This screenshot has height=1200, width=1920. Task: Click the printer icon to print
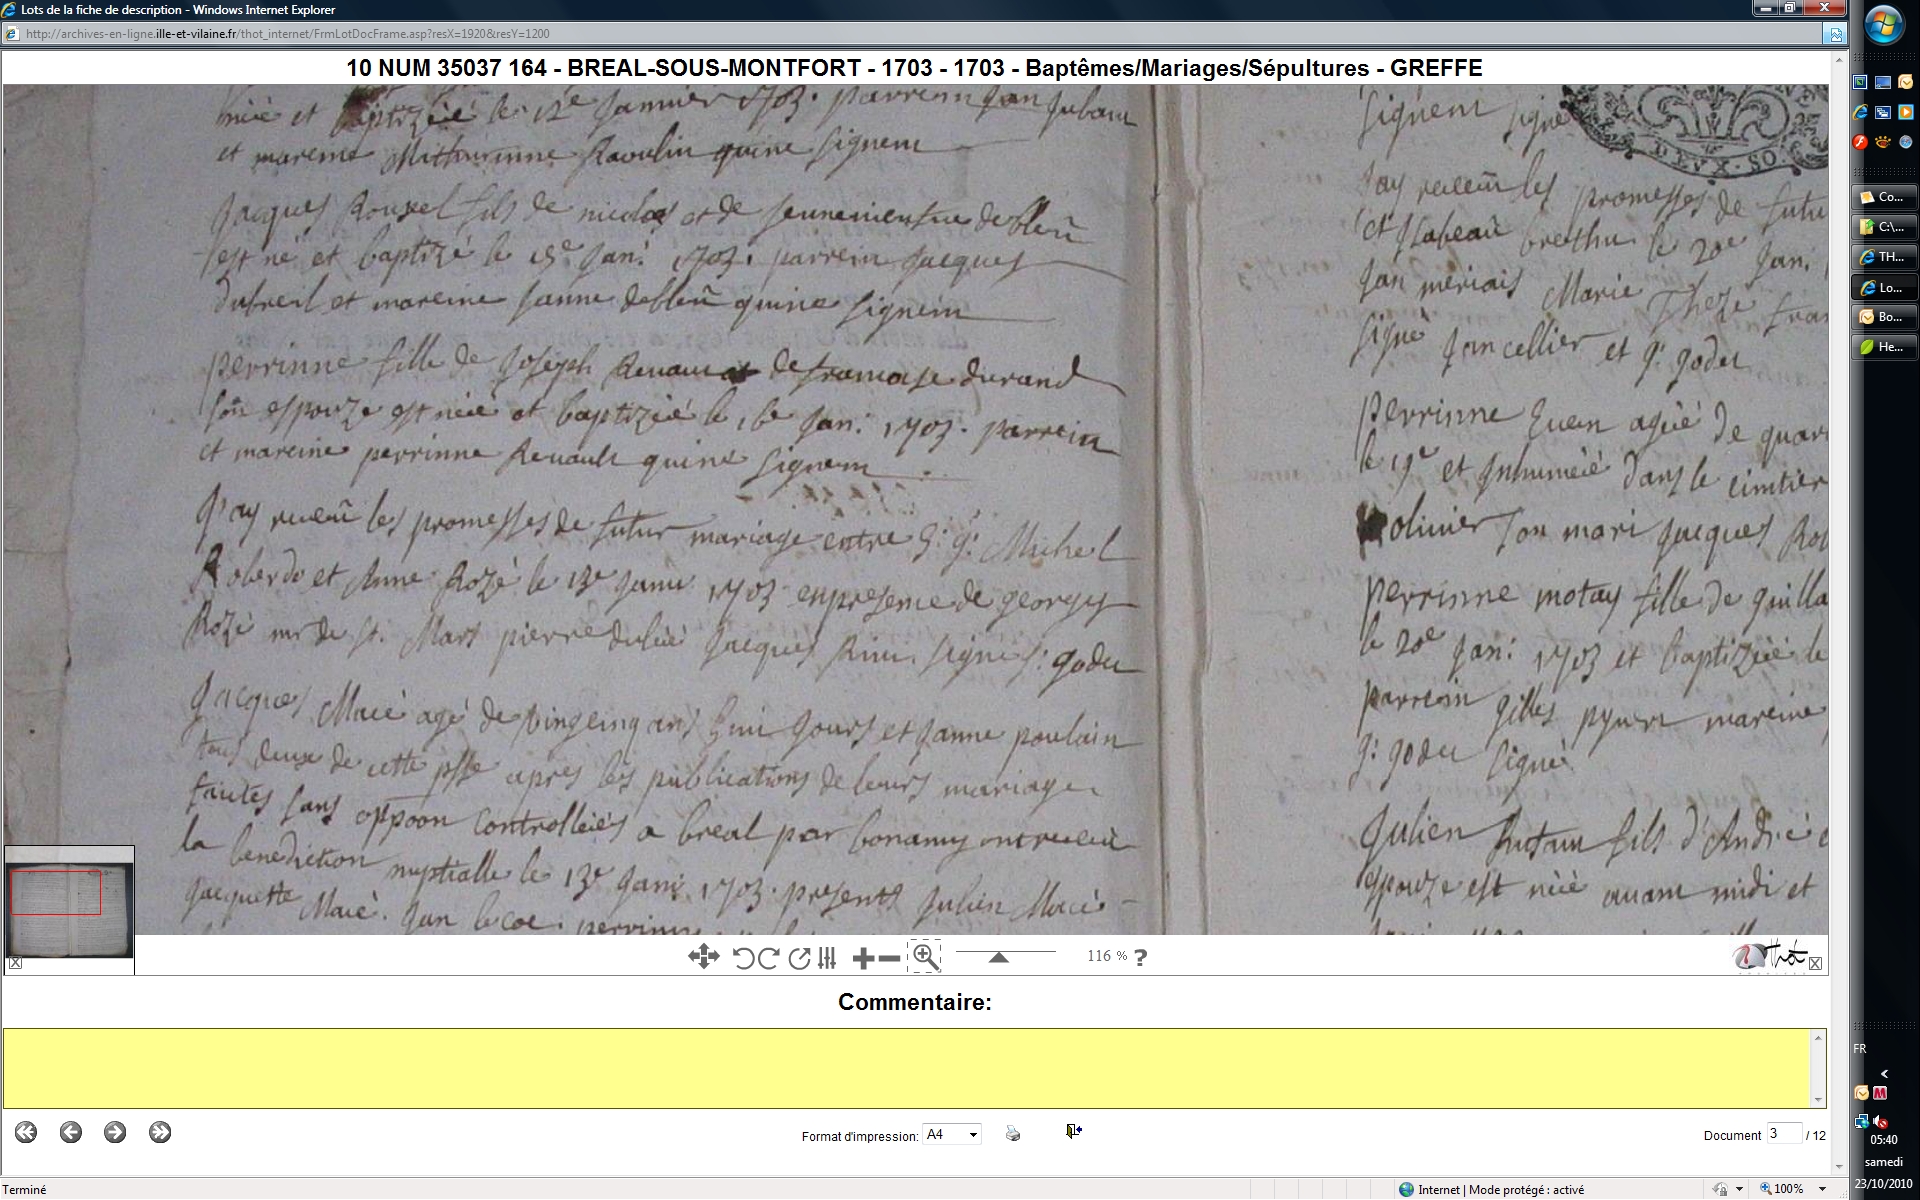point(1013,1133)
